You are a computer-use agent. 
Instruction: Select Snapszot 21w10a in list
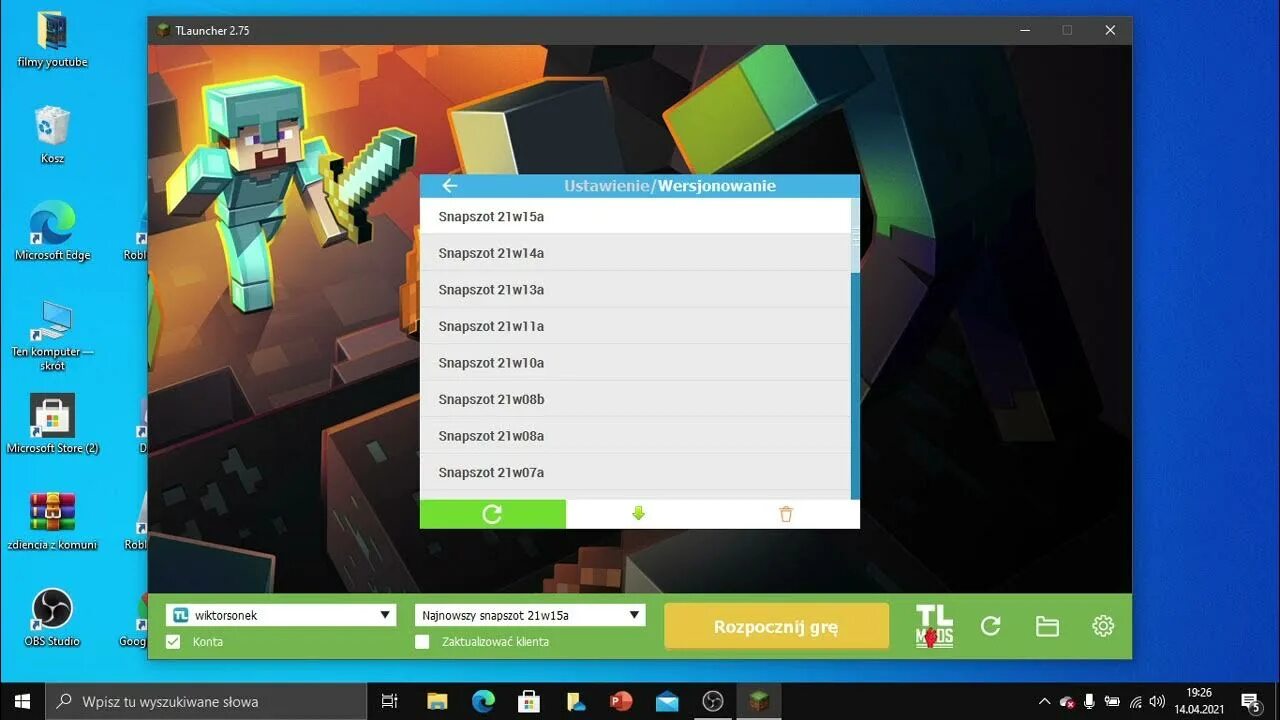[635, 362]
